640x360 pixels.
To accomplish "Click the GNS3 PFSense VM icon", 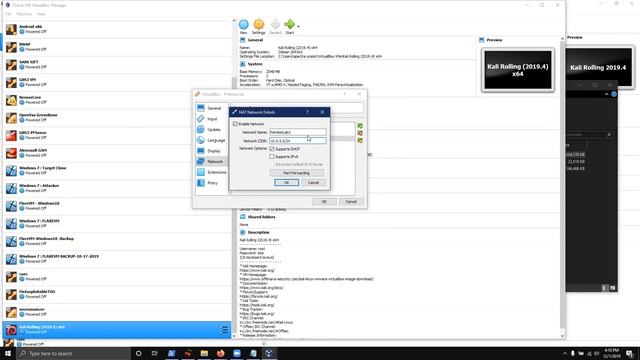I will click(x=11, y=135).
